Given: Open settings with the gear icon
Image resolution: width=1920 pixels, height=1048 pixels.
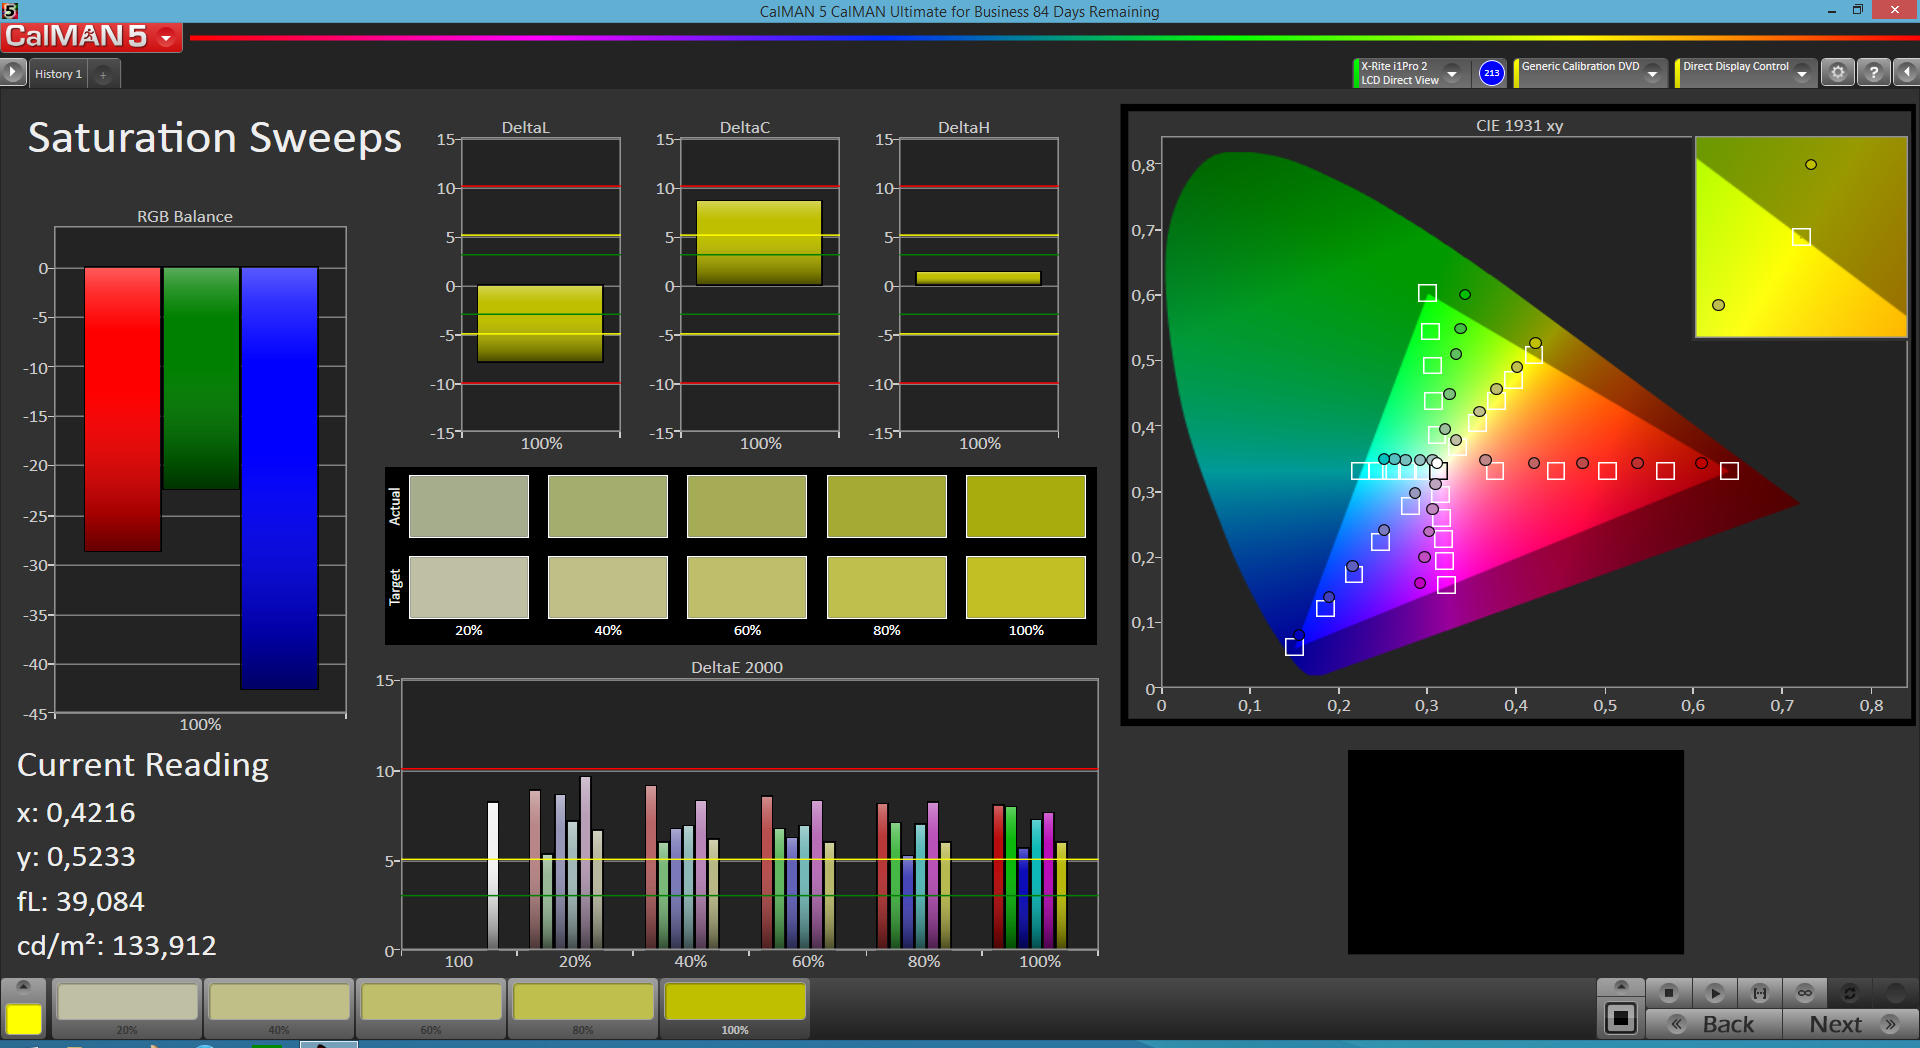Looking at the screenshot, I should point(1837,73).
